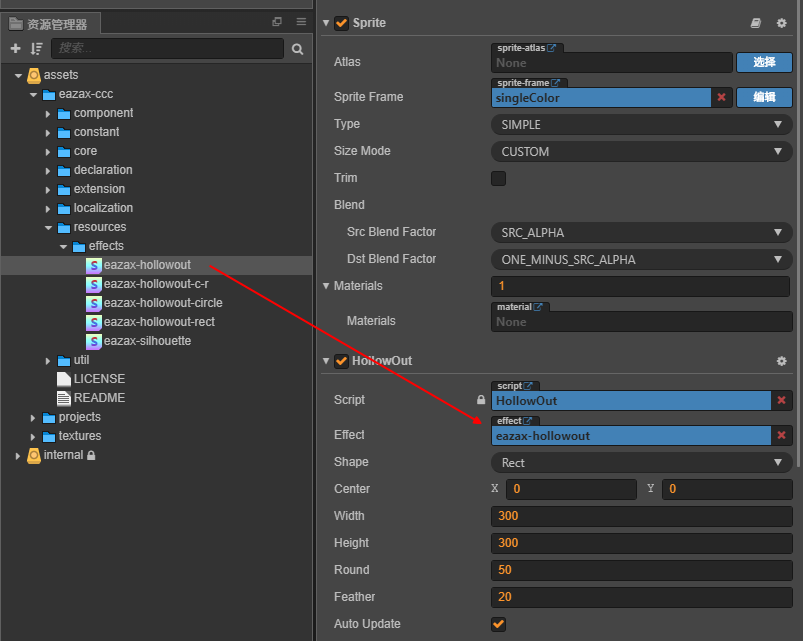Select the declaration folder
Viewport: 803px width, 641px height.
pyautogui.click(x=103, y=170)
